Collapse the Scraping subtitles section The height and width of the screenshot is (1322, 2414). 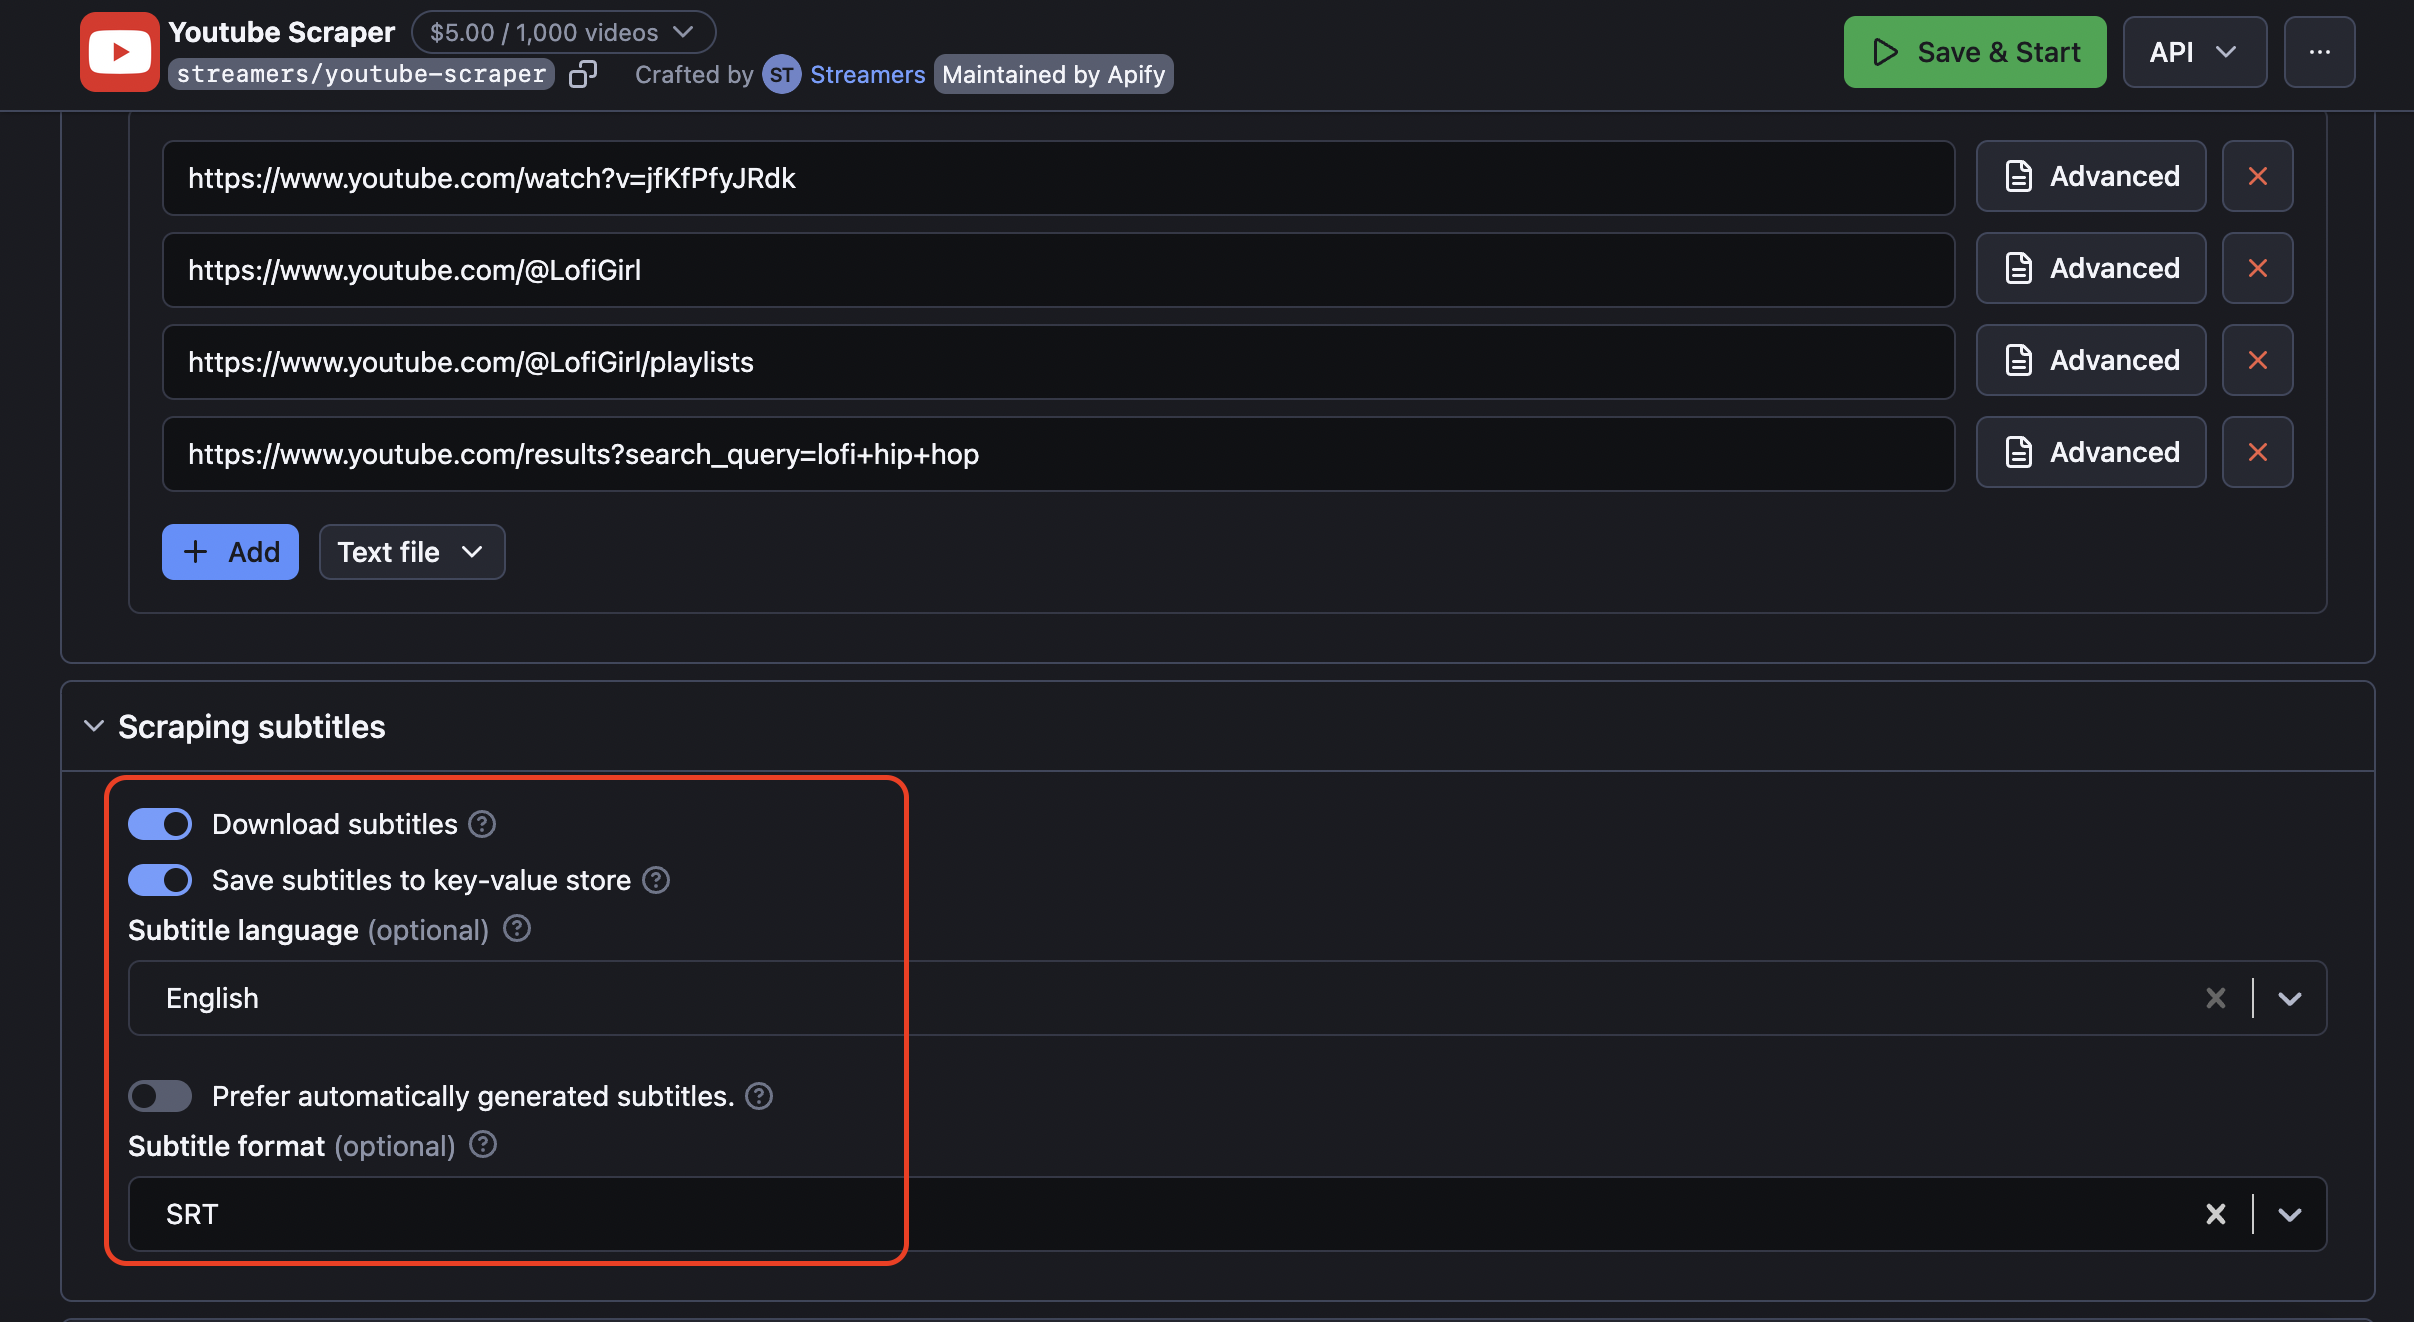(92, 726)
